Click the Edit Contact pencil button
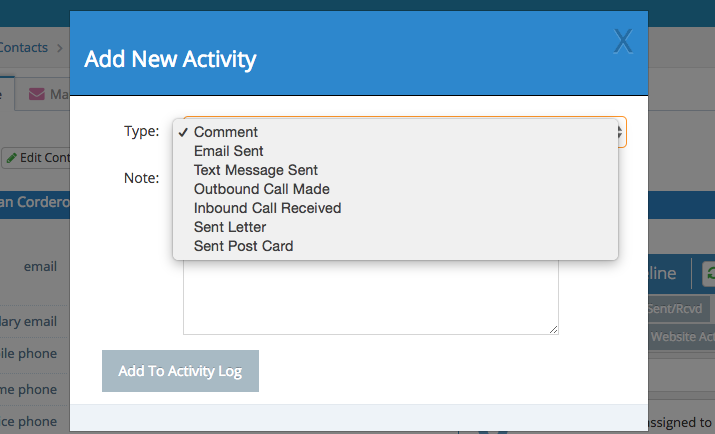 [x=35, y=158]
